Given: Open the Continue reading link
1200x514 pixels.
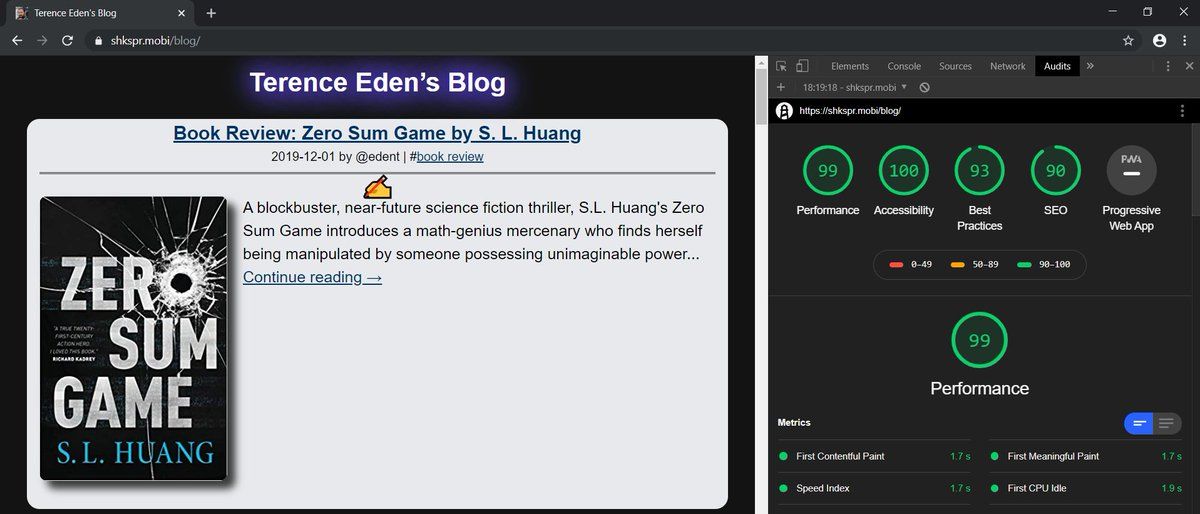Looking at the screenshot, I should pos(312,277).
